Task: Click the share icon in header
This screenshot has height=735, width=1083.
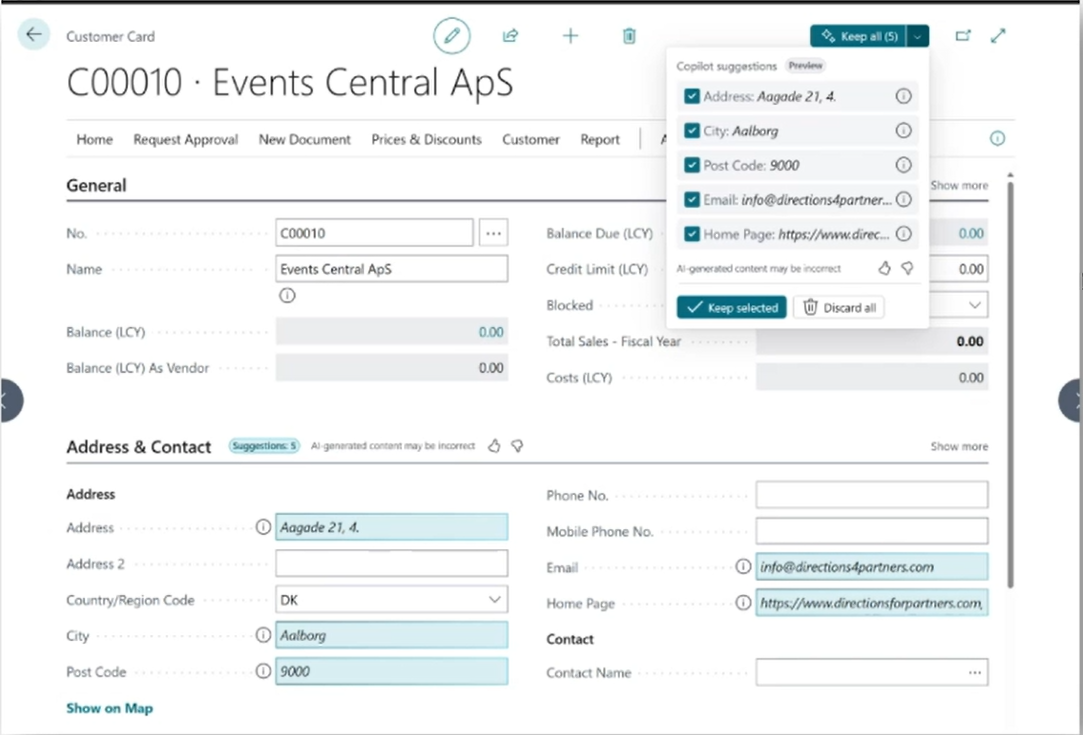Action: pos(511,36)
